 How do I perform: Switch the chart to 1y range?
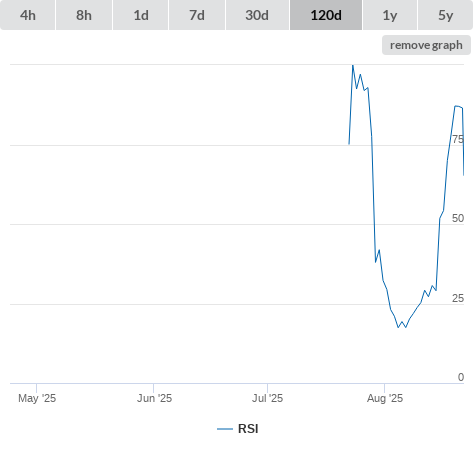click(390, 15)
